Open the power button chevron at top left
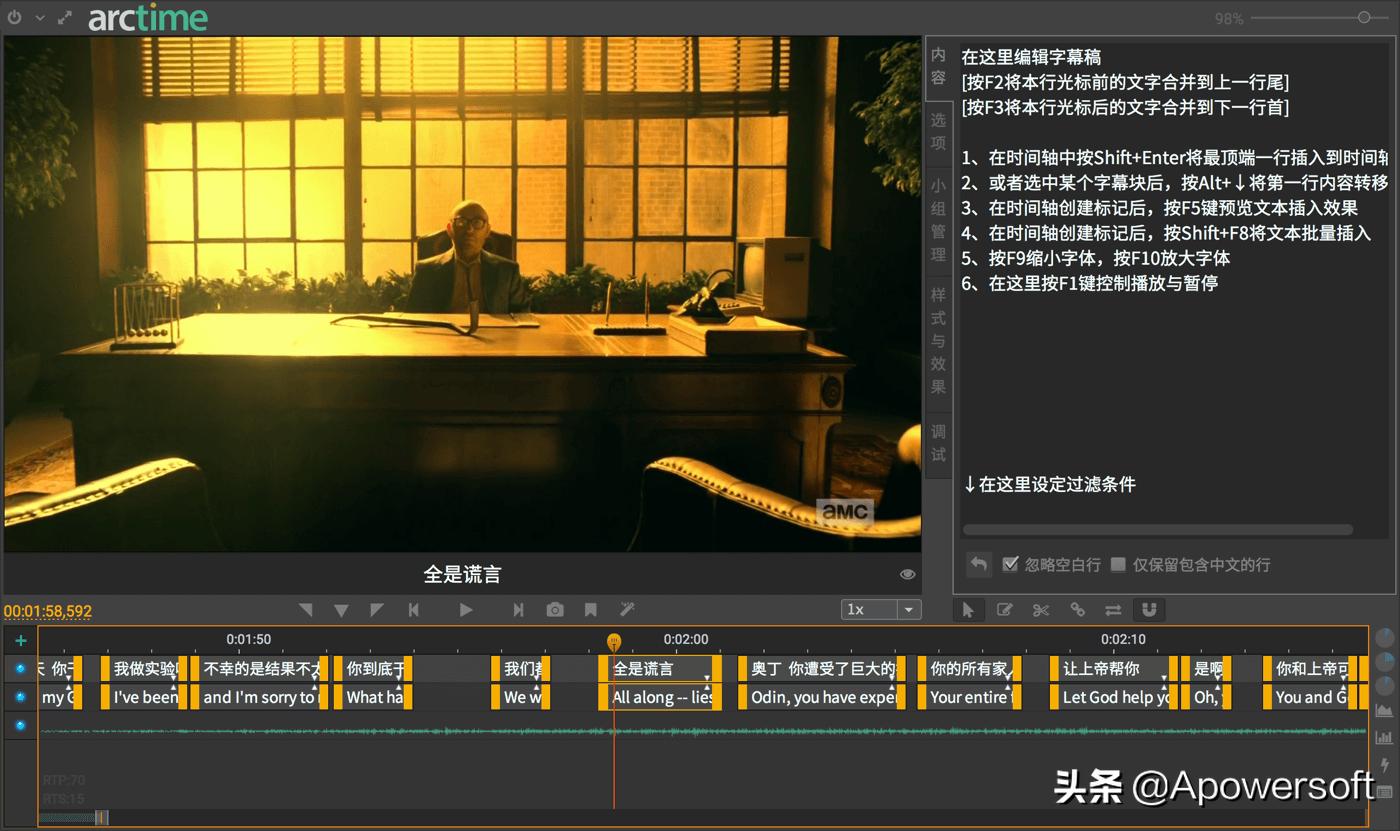Viewport: 1400px width, 831px height. click(39, 17)
